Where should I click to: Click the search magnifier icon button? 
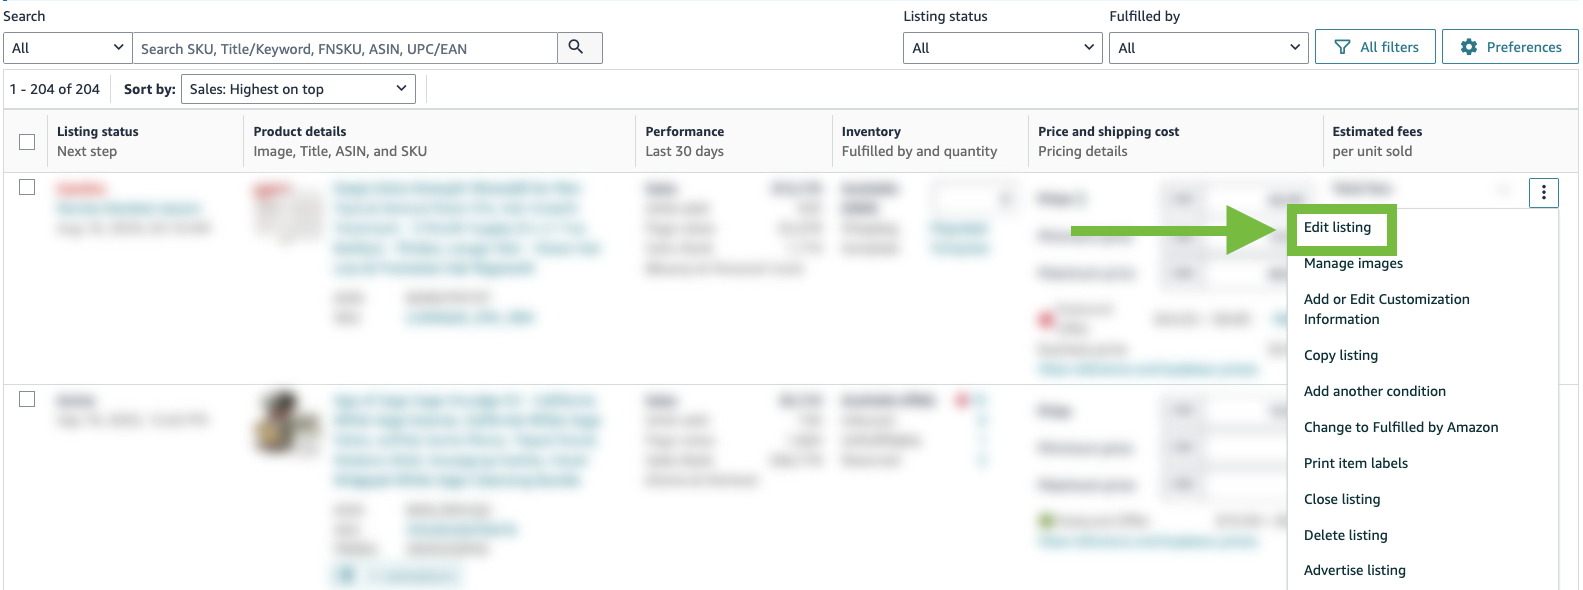(x=576, y=47)
